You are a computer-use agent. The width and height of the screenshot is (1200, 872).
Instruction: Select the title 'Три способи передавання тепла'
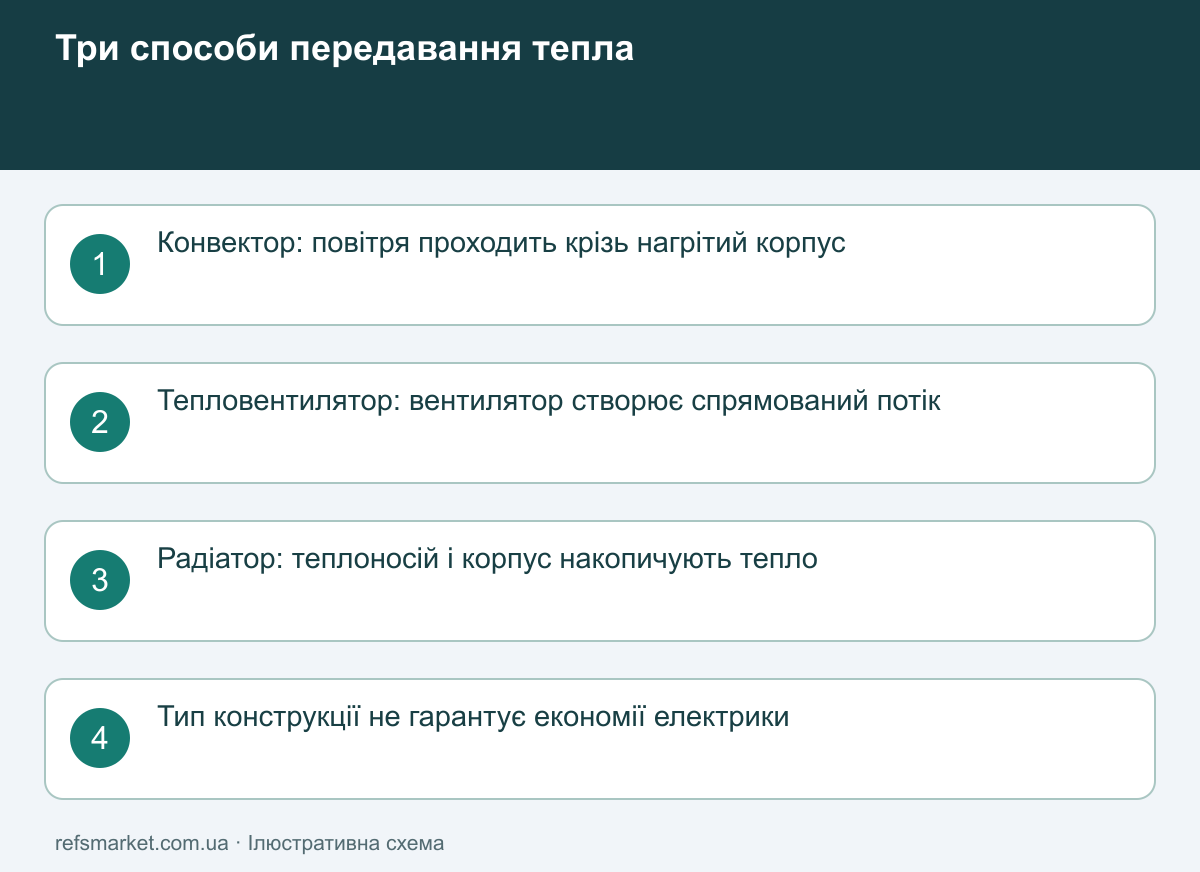coord(344,49)
